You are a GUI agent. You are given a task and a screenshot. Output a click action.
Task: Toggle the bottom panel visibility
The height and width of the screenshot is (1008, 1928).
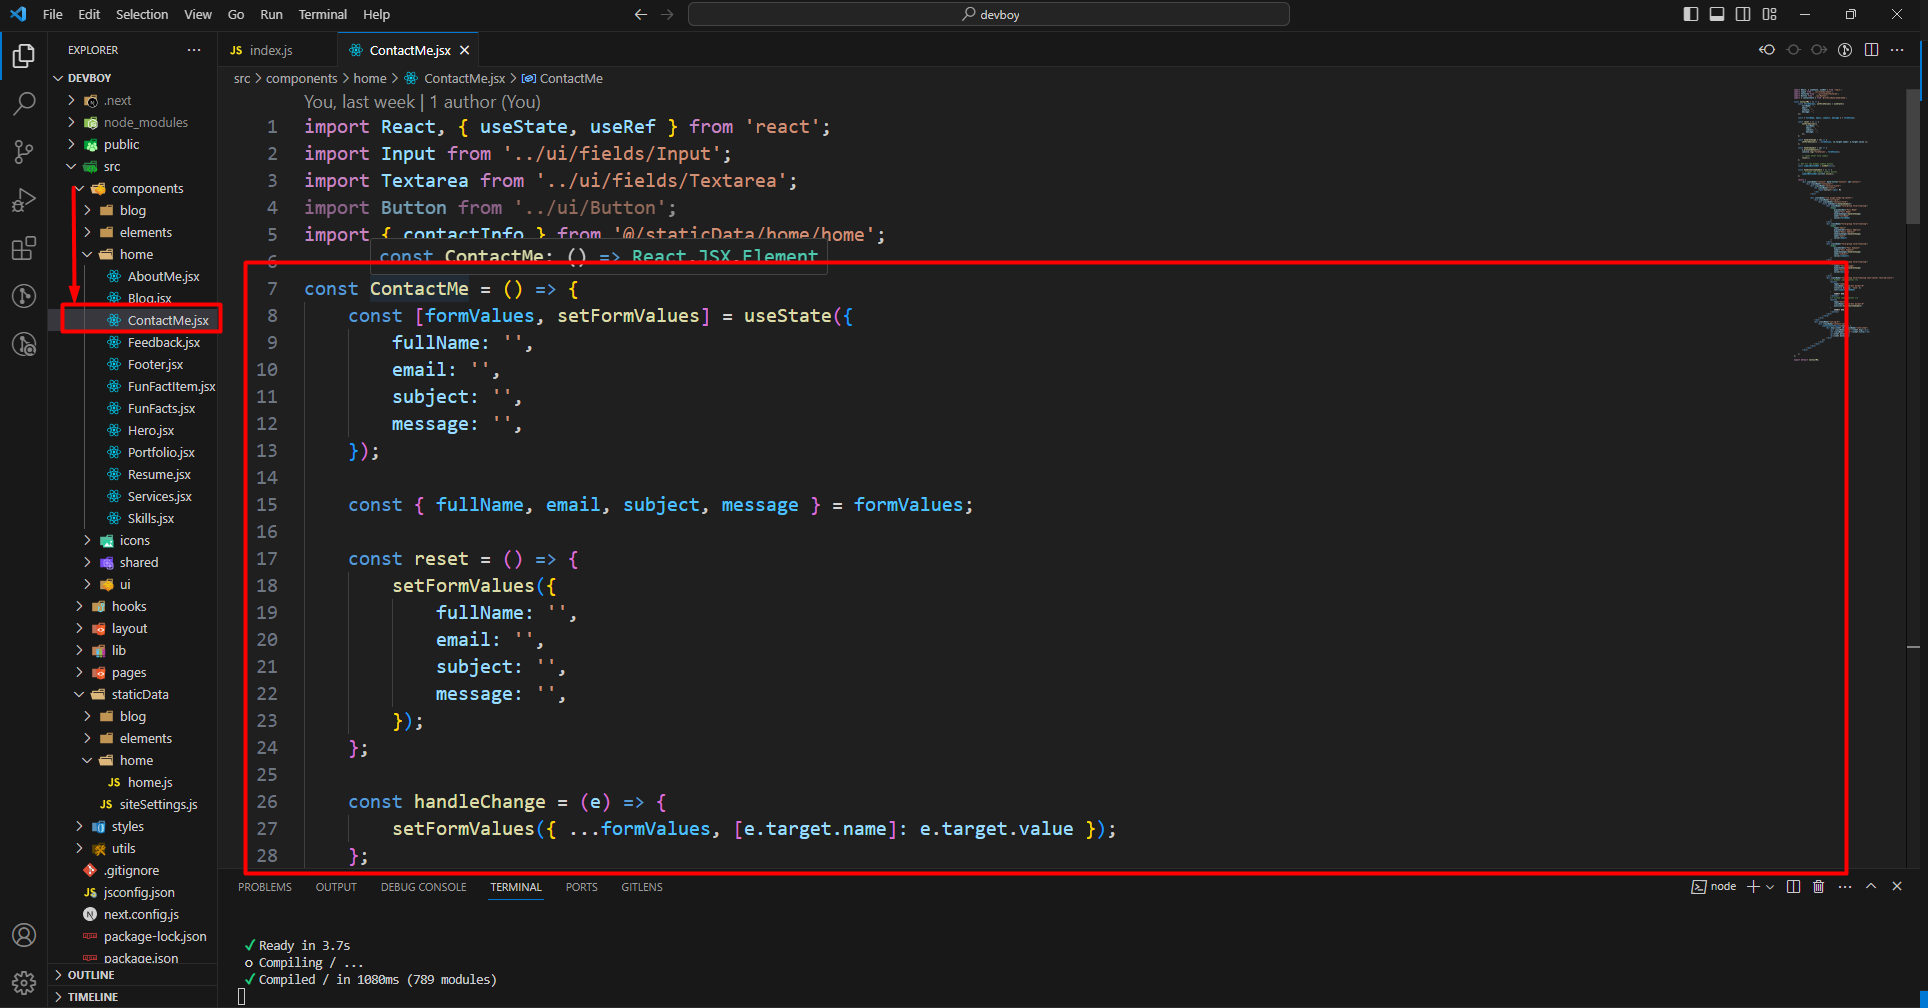point(1717,14)
